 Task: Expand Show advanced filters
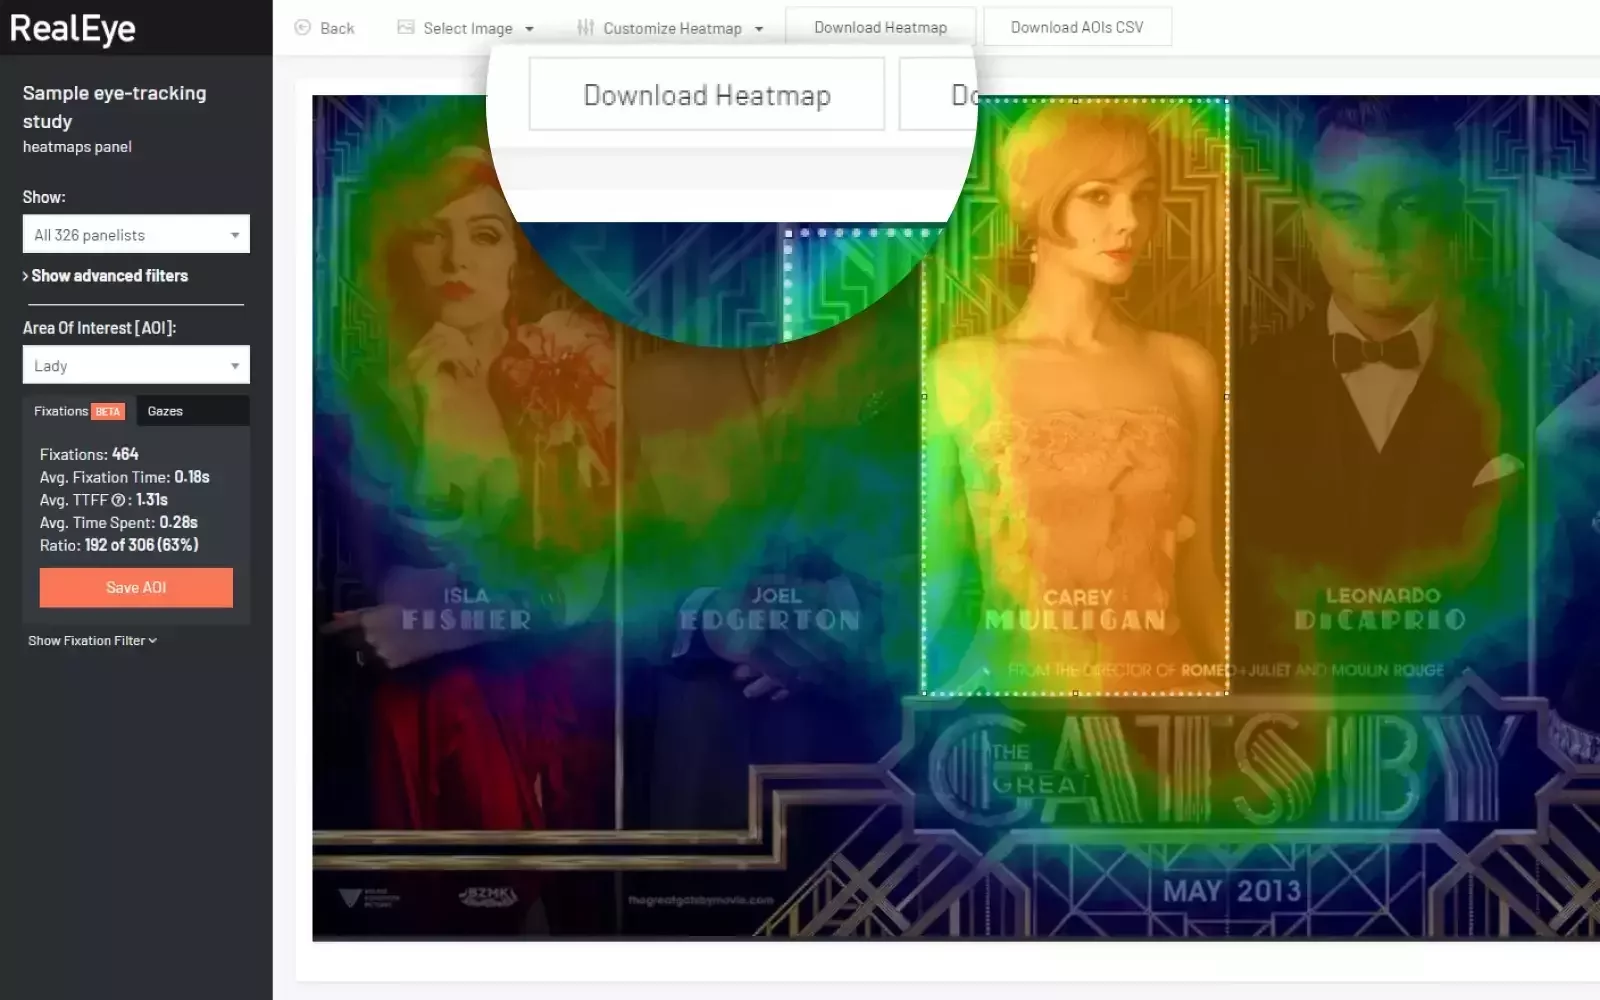point(106,276)
